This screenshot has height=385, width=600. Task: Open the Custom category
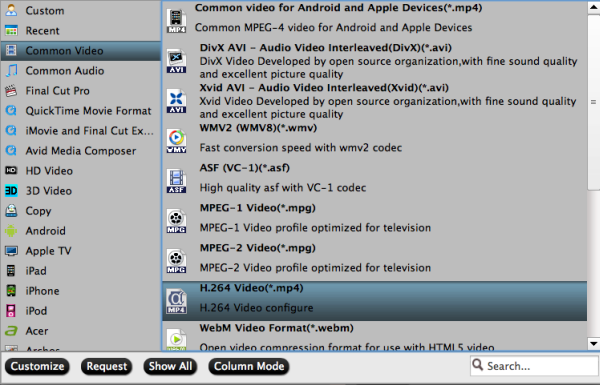pyautogui.click(x=81, y=10)
